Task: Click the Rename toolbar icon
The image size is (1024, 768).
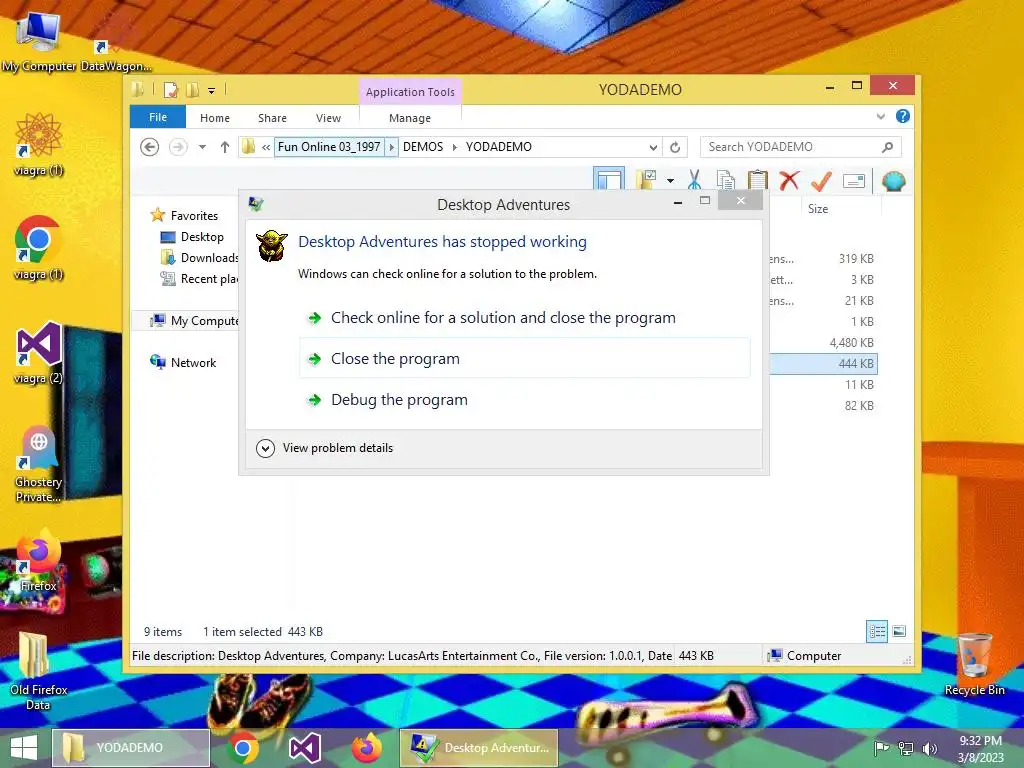Action: pyautogui.click(x=854, y=181)
